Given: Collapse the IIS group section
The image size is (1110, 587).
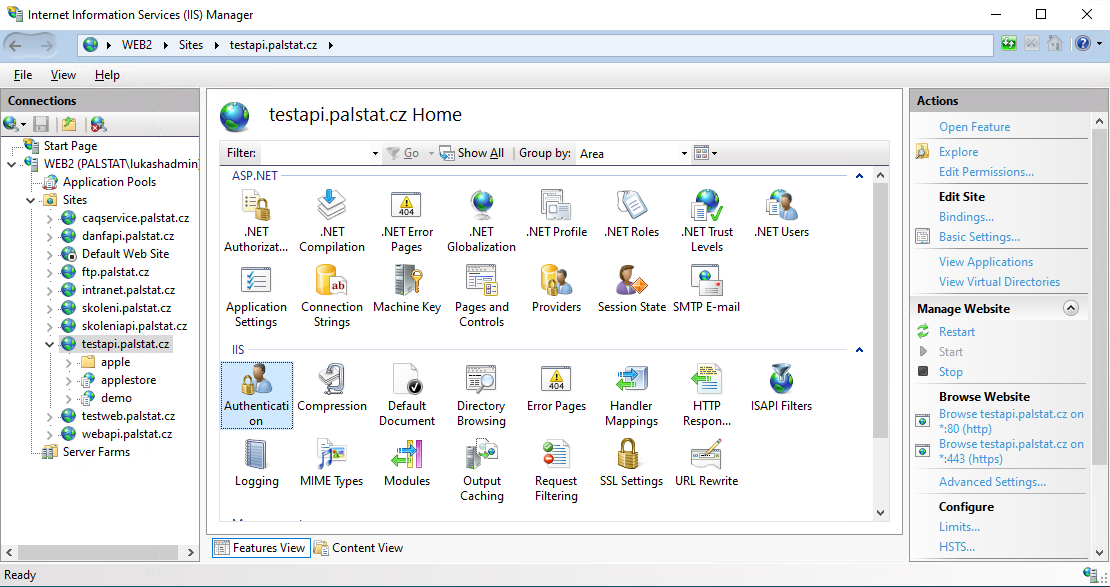Looking at the screenshot, I should click(859, 350).
